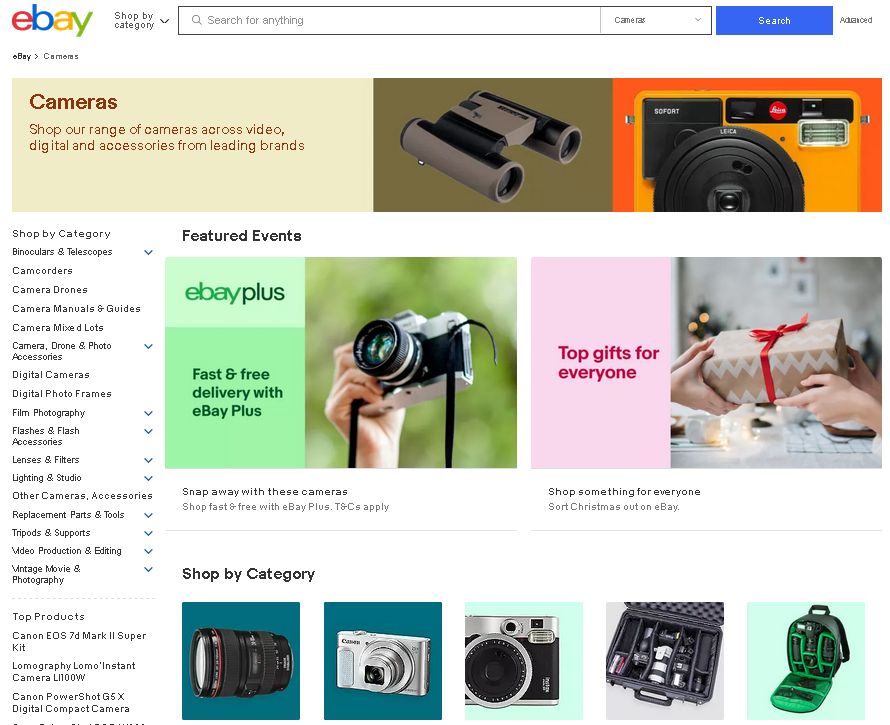This screenshot has height=725, width=890.
Task: Select the instant camera category thumbnail
Action: pyautogui.click(x=524, y=661)
